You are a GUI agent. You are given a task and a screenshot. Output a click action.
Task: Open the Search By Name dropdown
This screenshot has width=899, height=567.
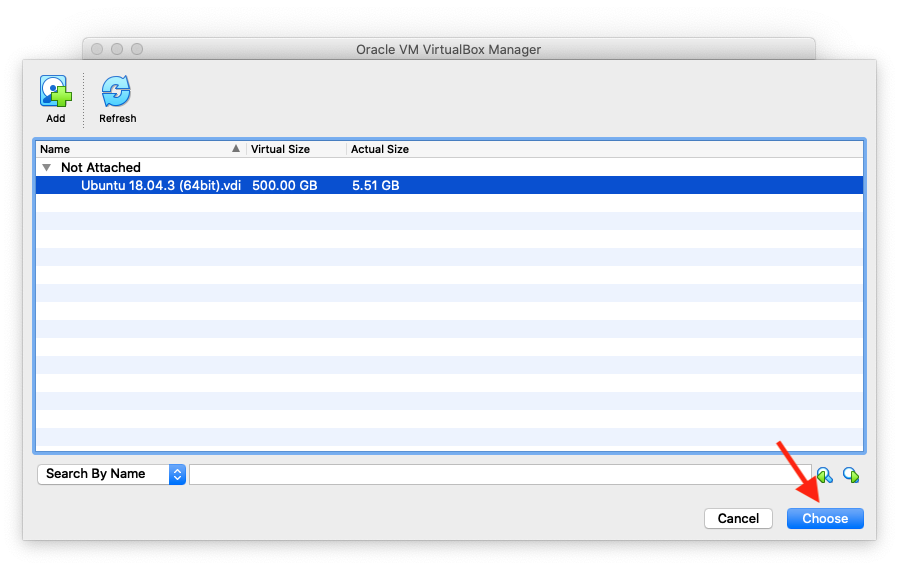(x=111, y=474)
